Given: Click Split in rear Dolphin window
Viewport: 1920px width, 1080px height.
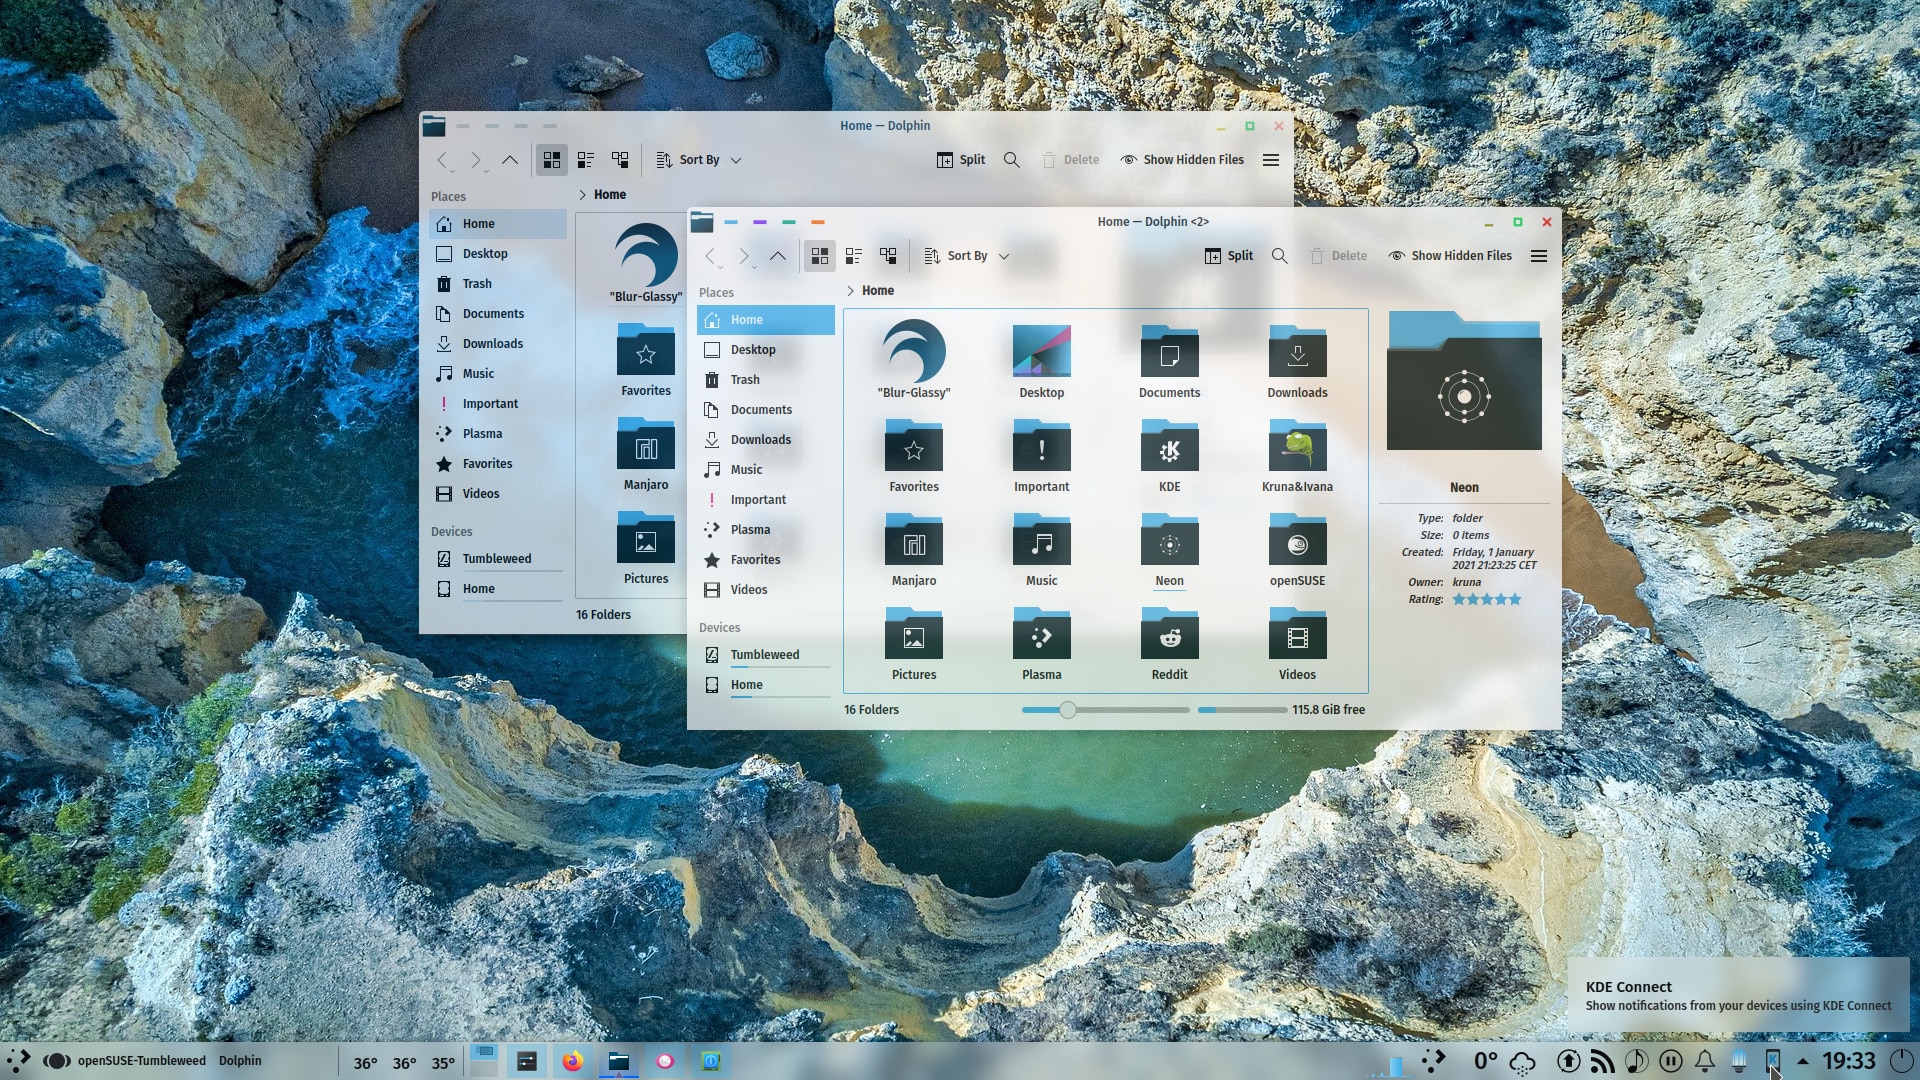Looking at the screenshot, I should [x=961, y=160].
